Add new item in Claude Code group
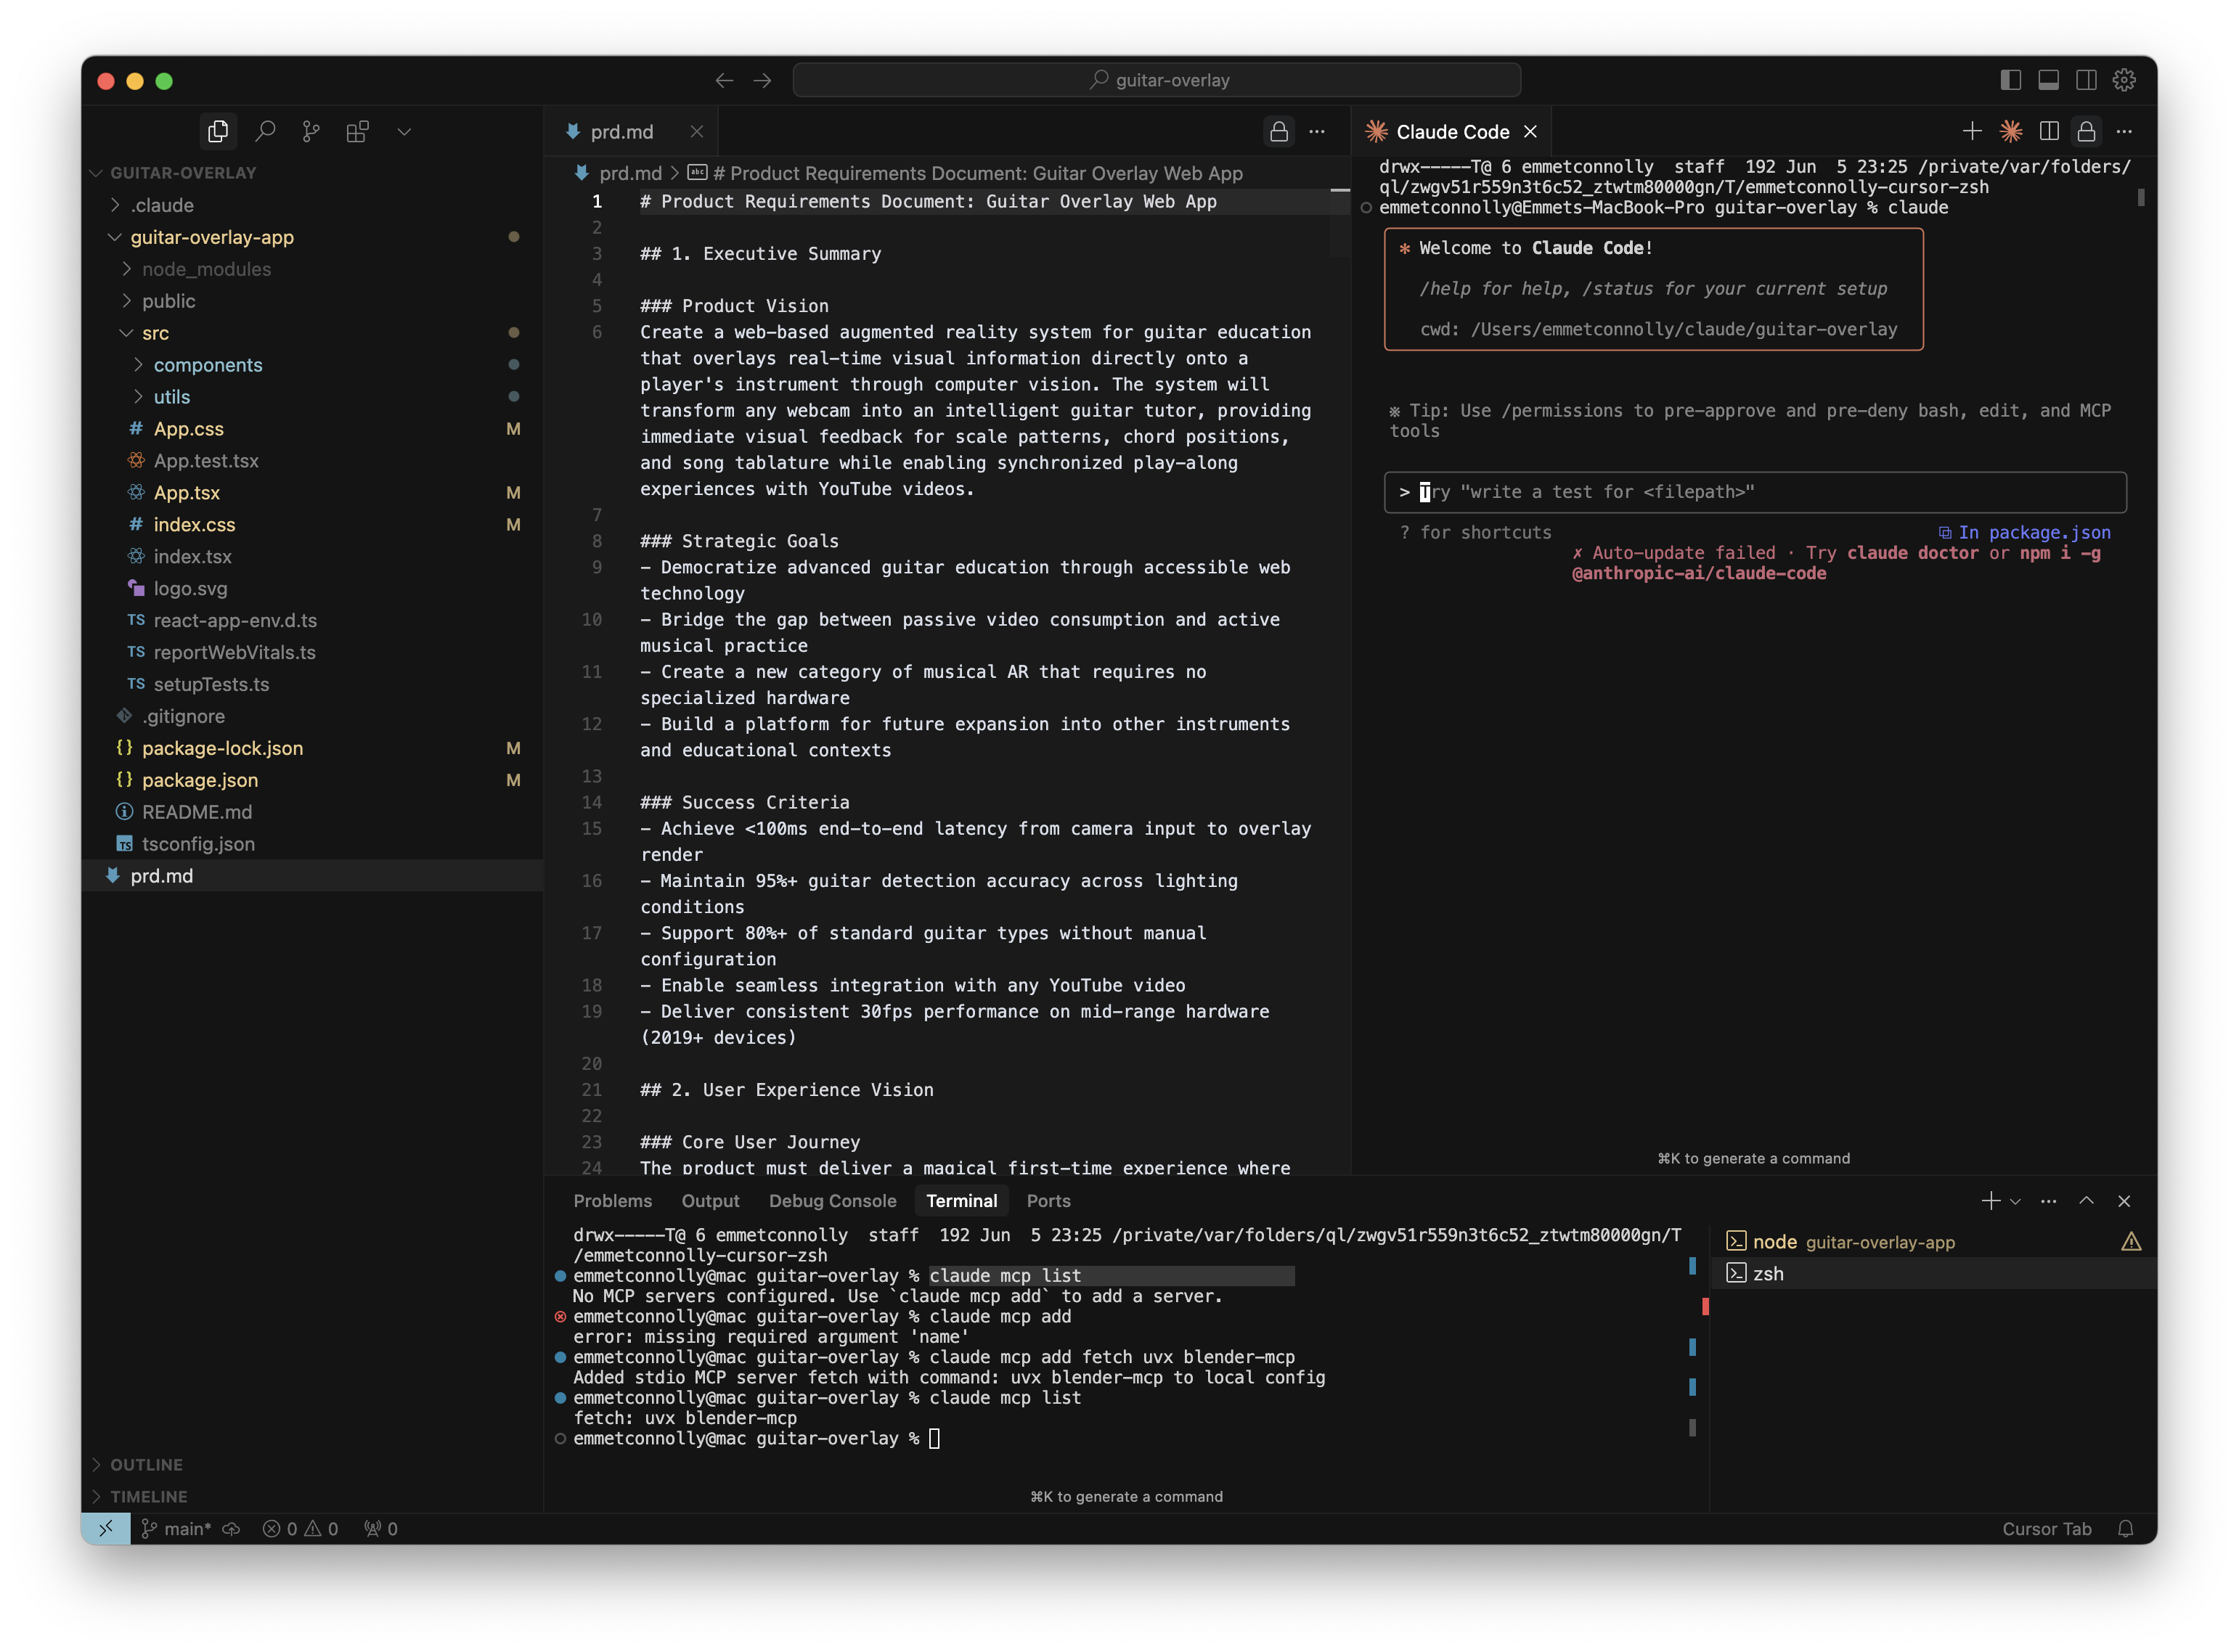 point(1972,131)
